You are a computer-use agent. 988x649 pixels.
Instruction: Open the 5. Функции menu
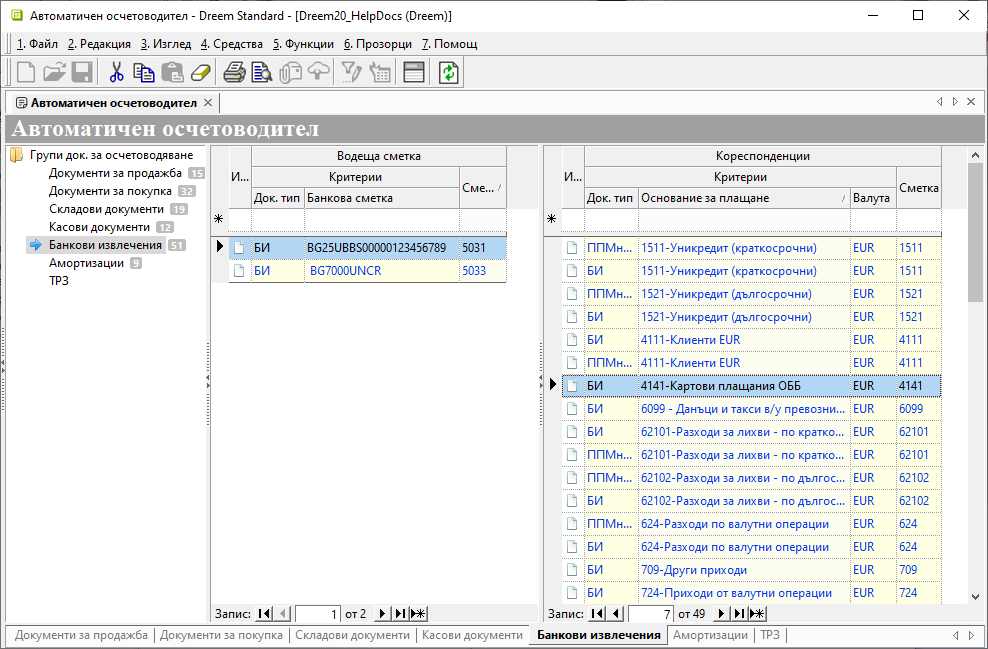tap(304, 44)
